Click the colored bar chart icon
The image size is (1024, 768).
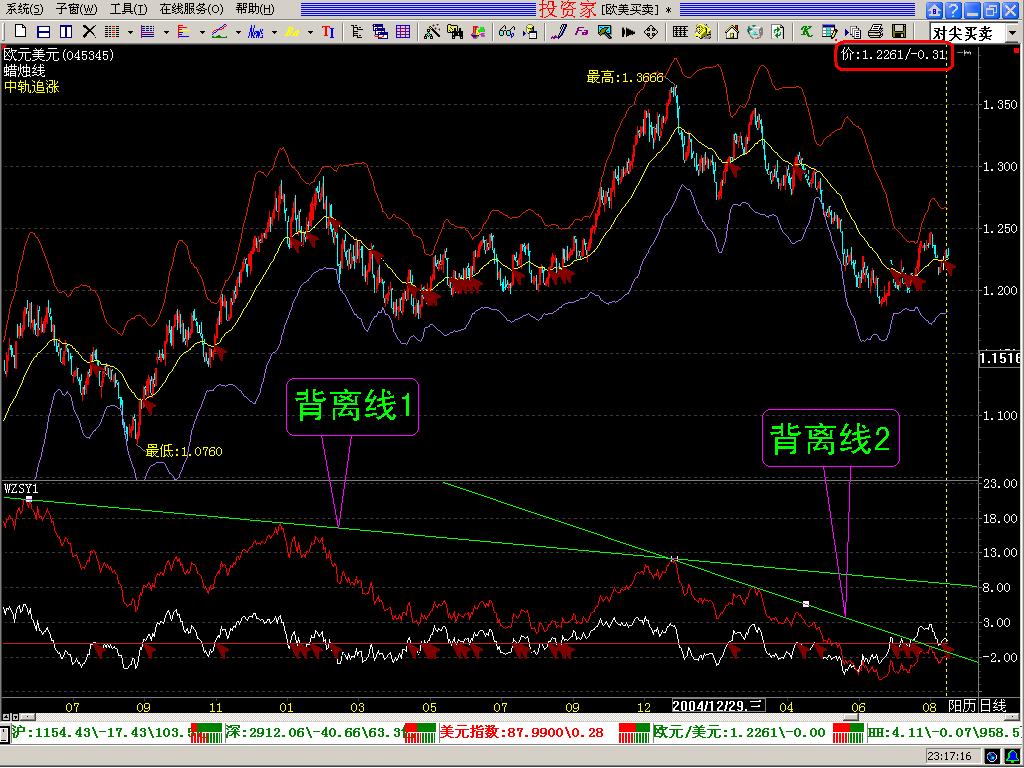coord(184,31)
